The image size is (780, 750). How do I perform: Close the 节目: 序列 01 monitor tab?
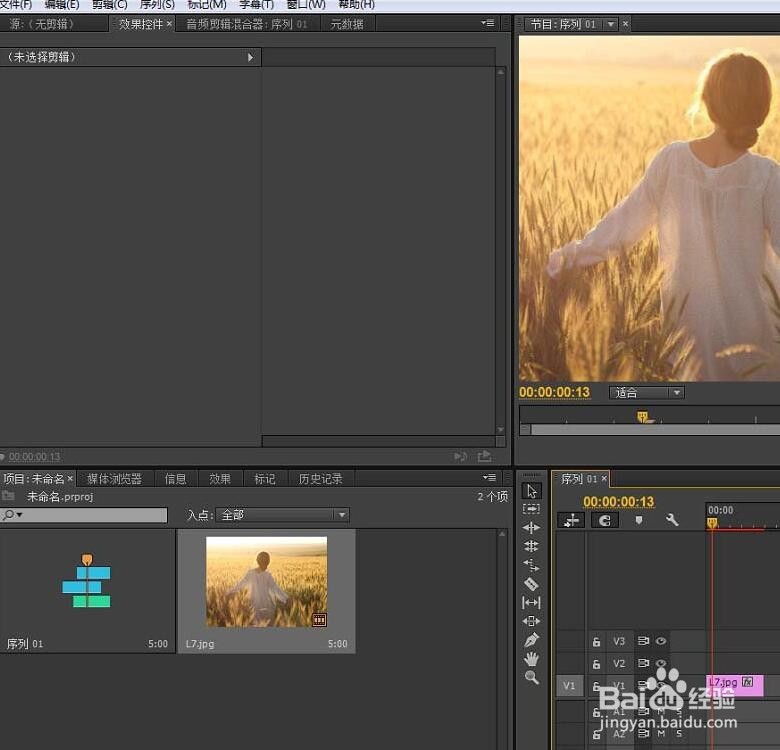(625, 23)
